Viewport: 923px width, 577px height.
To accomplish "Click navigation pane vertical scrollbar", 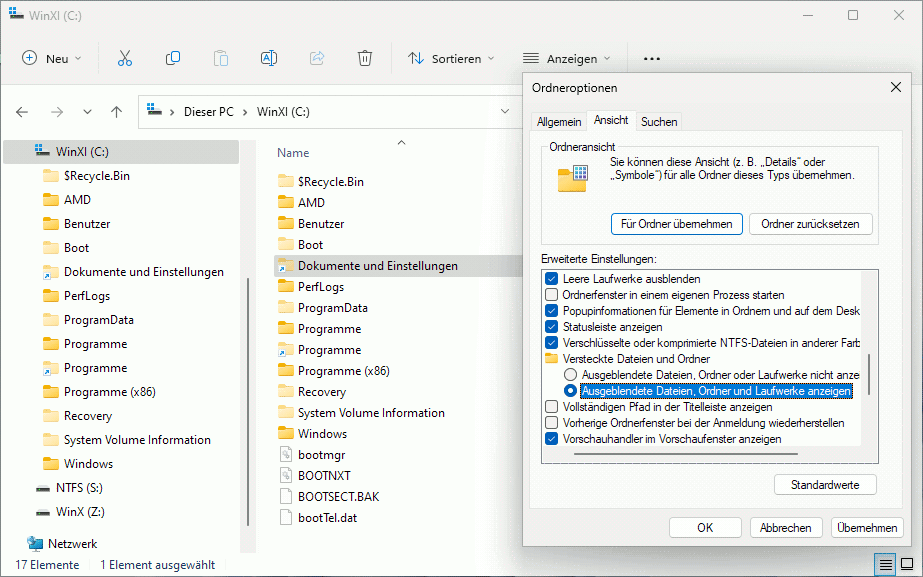I will (248, 401).
